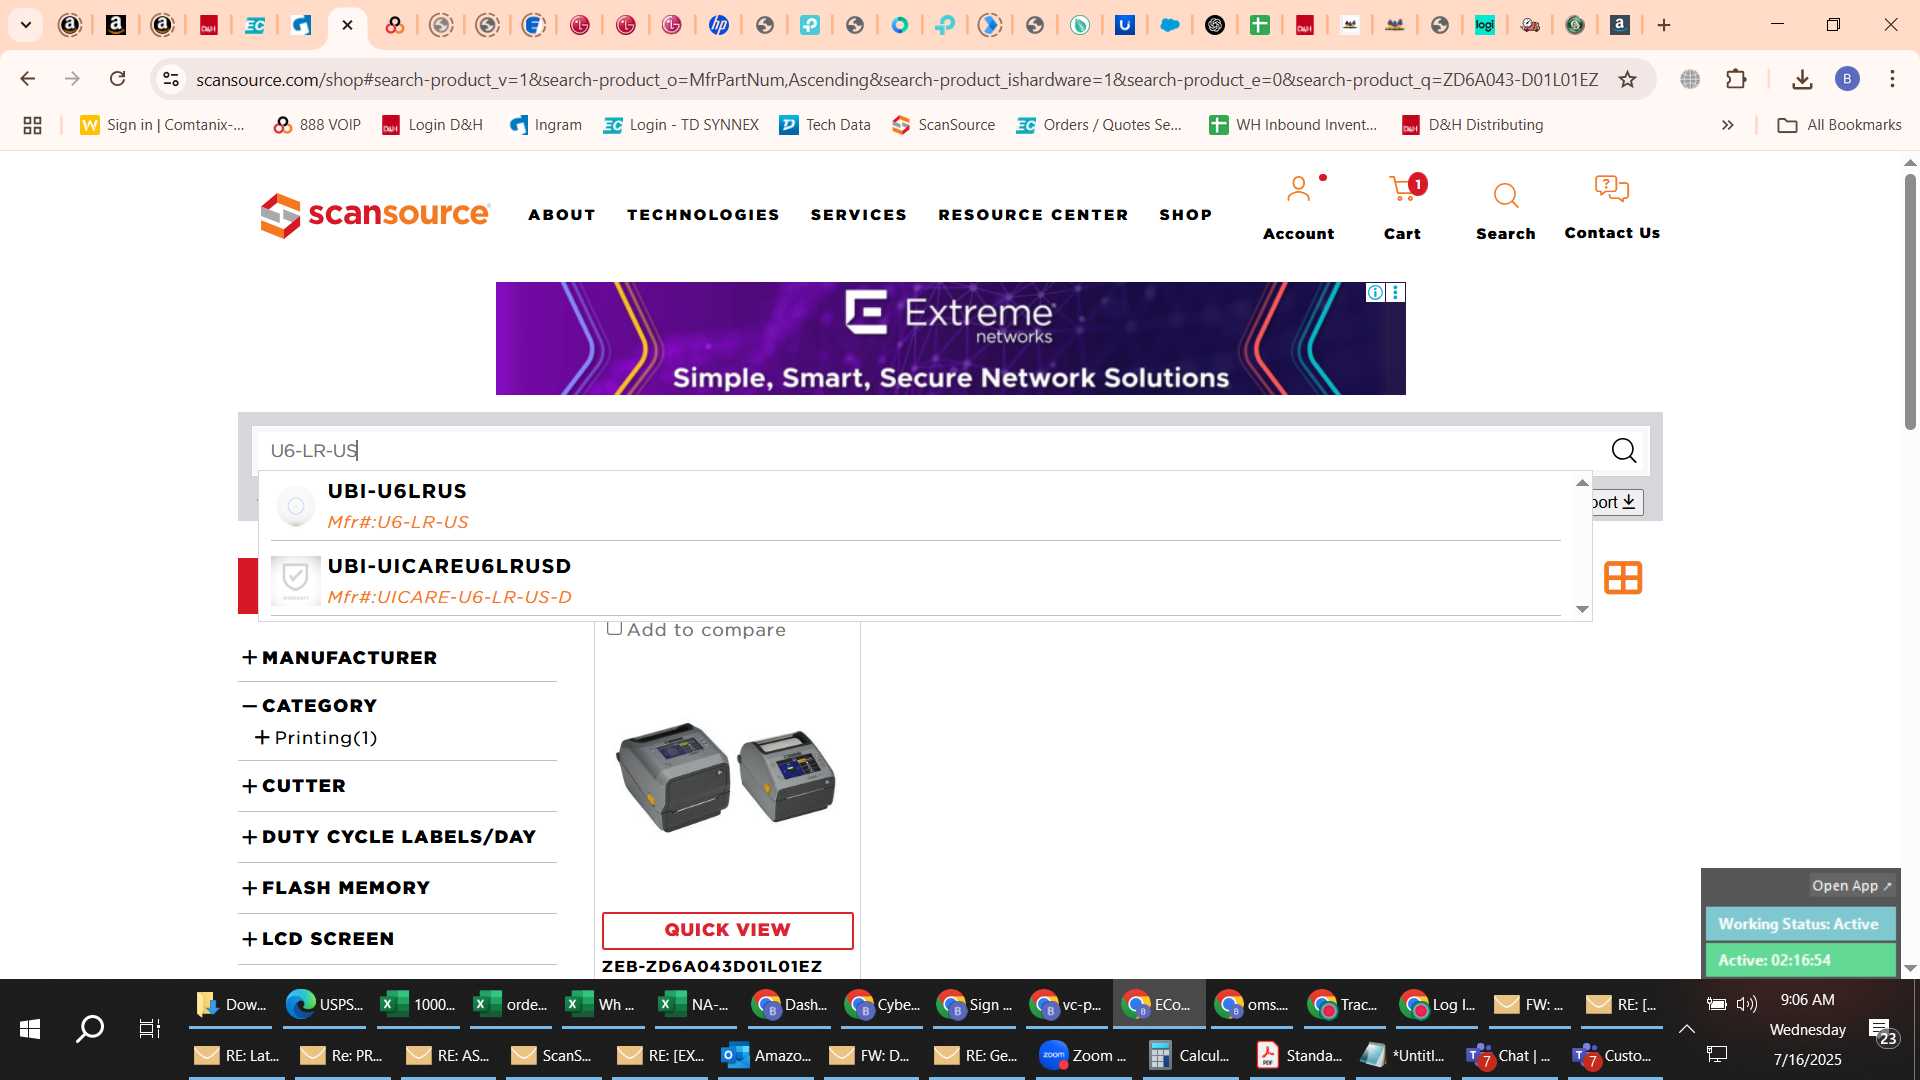
Task: Switch to grid view icon
Action: point(1623,578)
